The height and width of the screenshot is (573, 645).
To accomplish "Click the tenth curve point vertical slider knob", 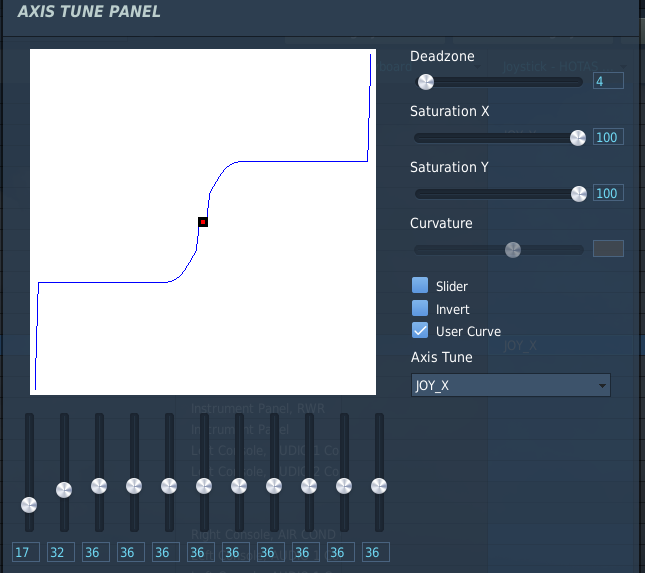I will [344, 486].
